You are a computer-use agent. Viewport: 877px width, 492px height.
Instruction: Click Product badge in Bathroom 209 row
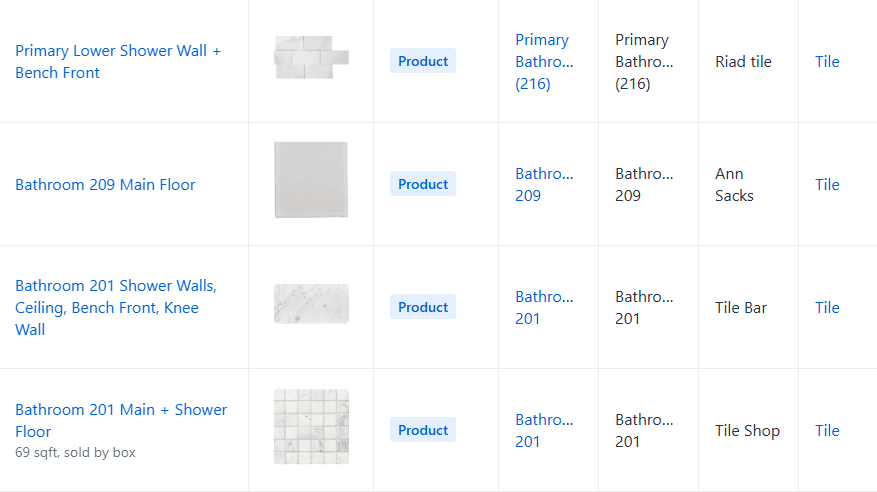click(x=423, y=184)
